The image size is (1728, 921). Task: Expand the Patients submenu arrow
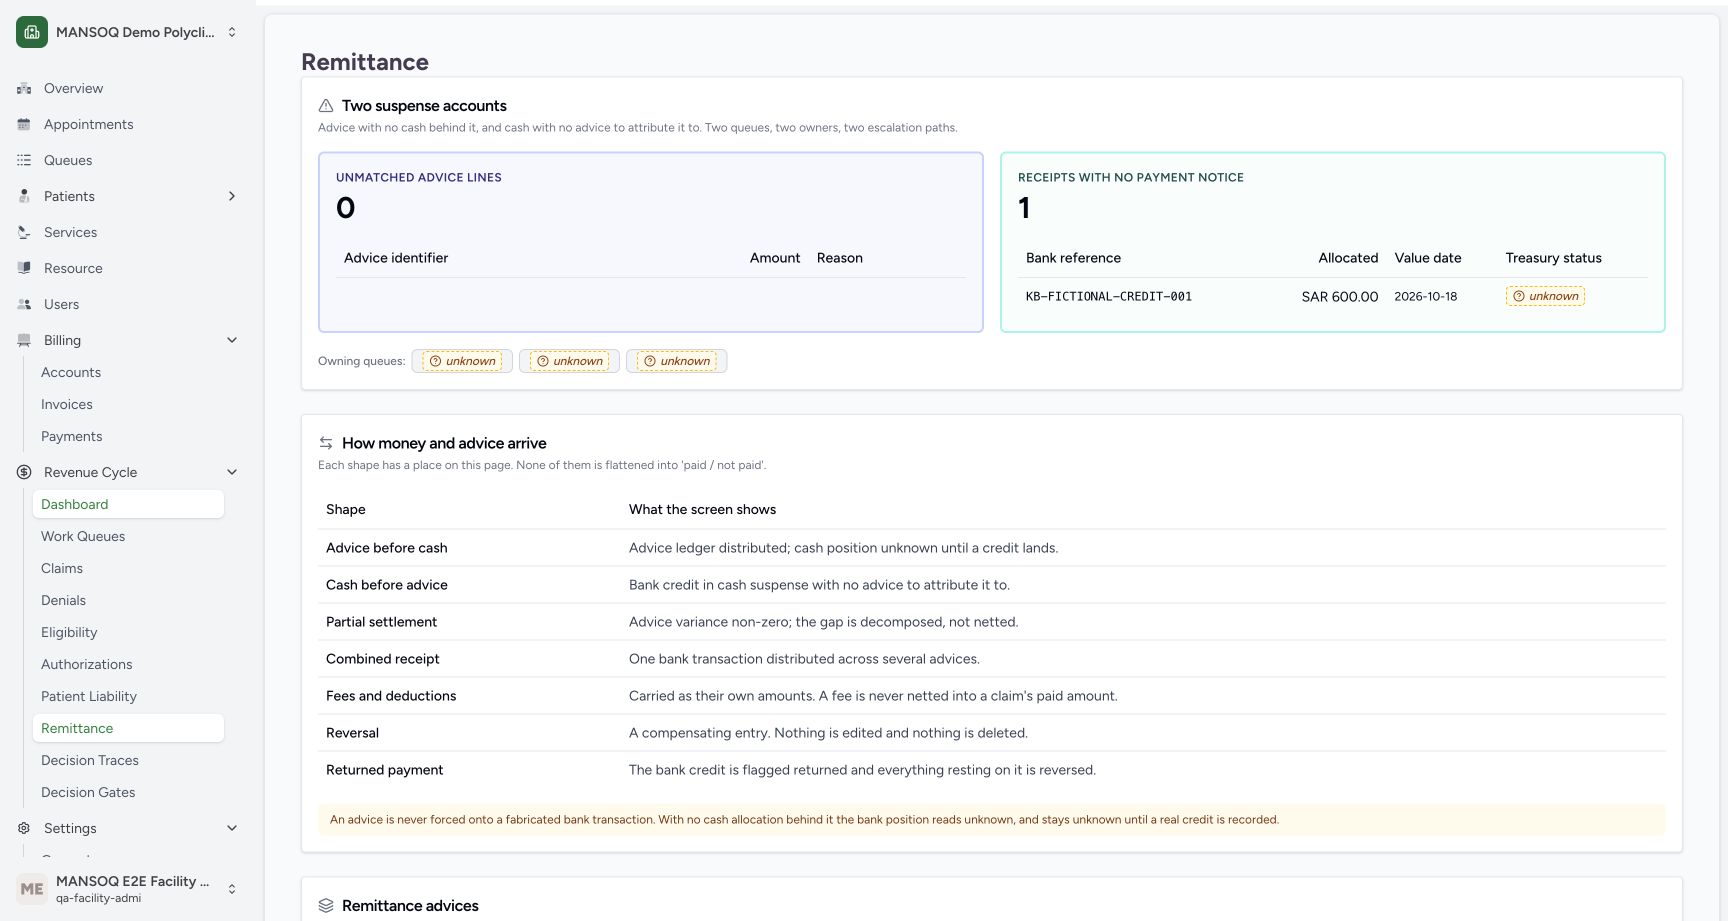coord(232,196)
